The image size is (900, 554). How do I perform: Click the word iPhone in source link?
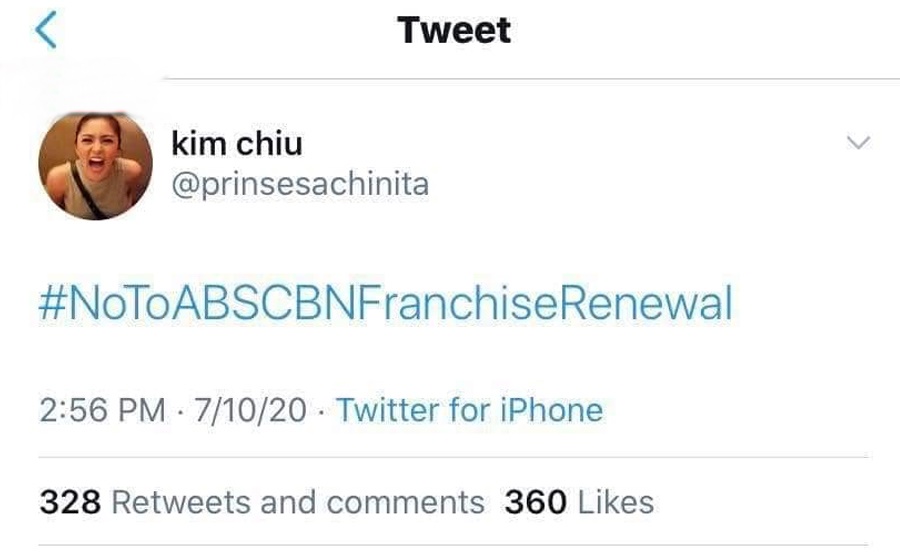pos(552,410)
